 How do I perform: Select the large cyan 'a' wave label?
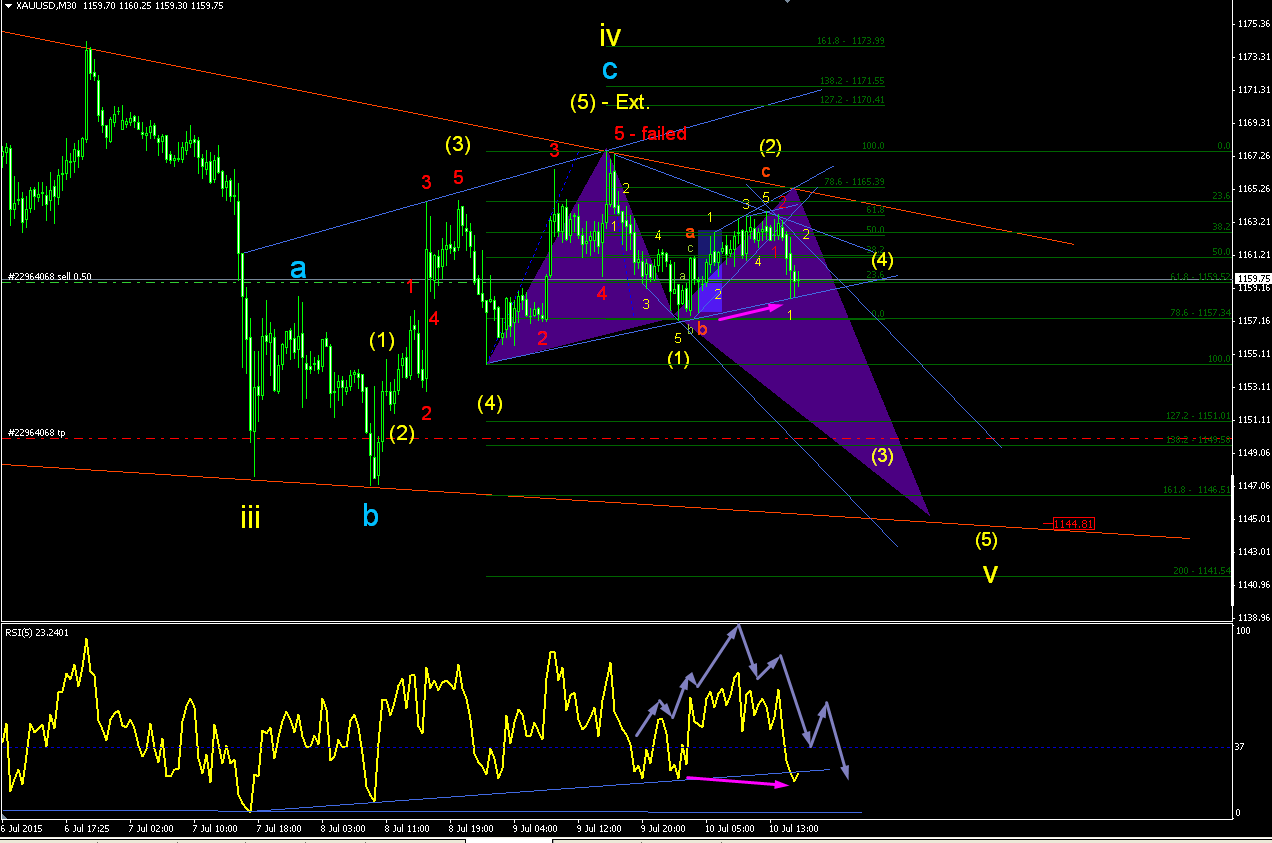pos(298,268)
